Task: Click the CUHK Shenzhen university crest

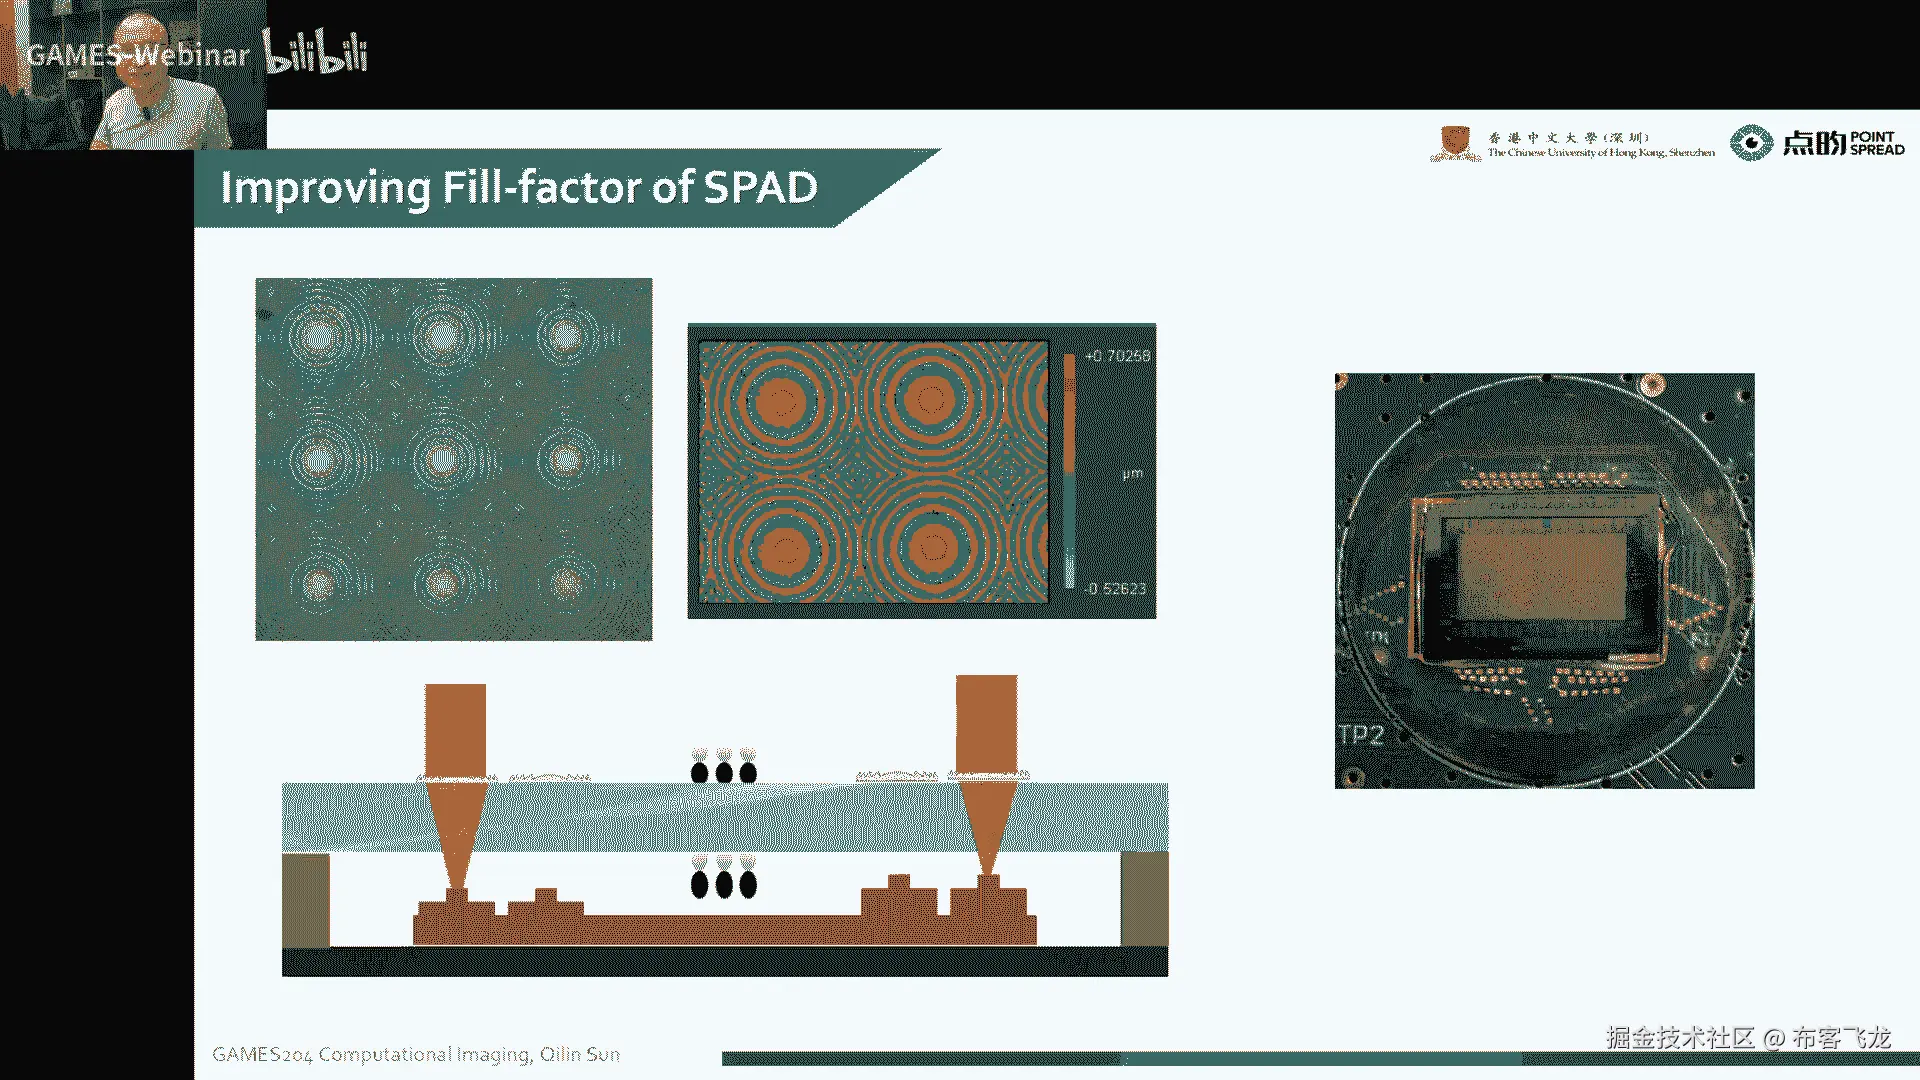Action: pos(1455,142)
